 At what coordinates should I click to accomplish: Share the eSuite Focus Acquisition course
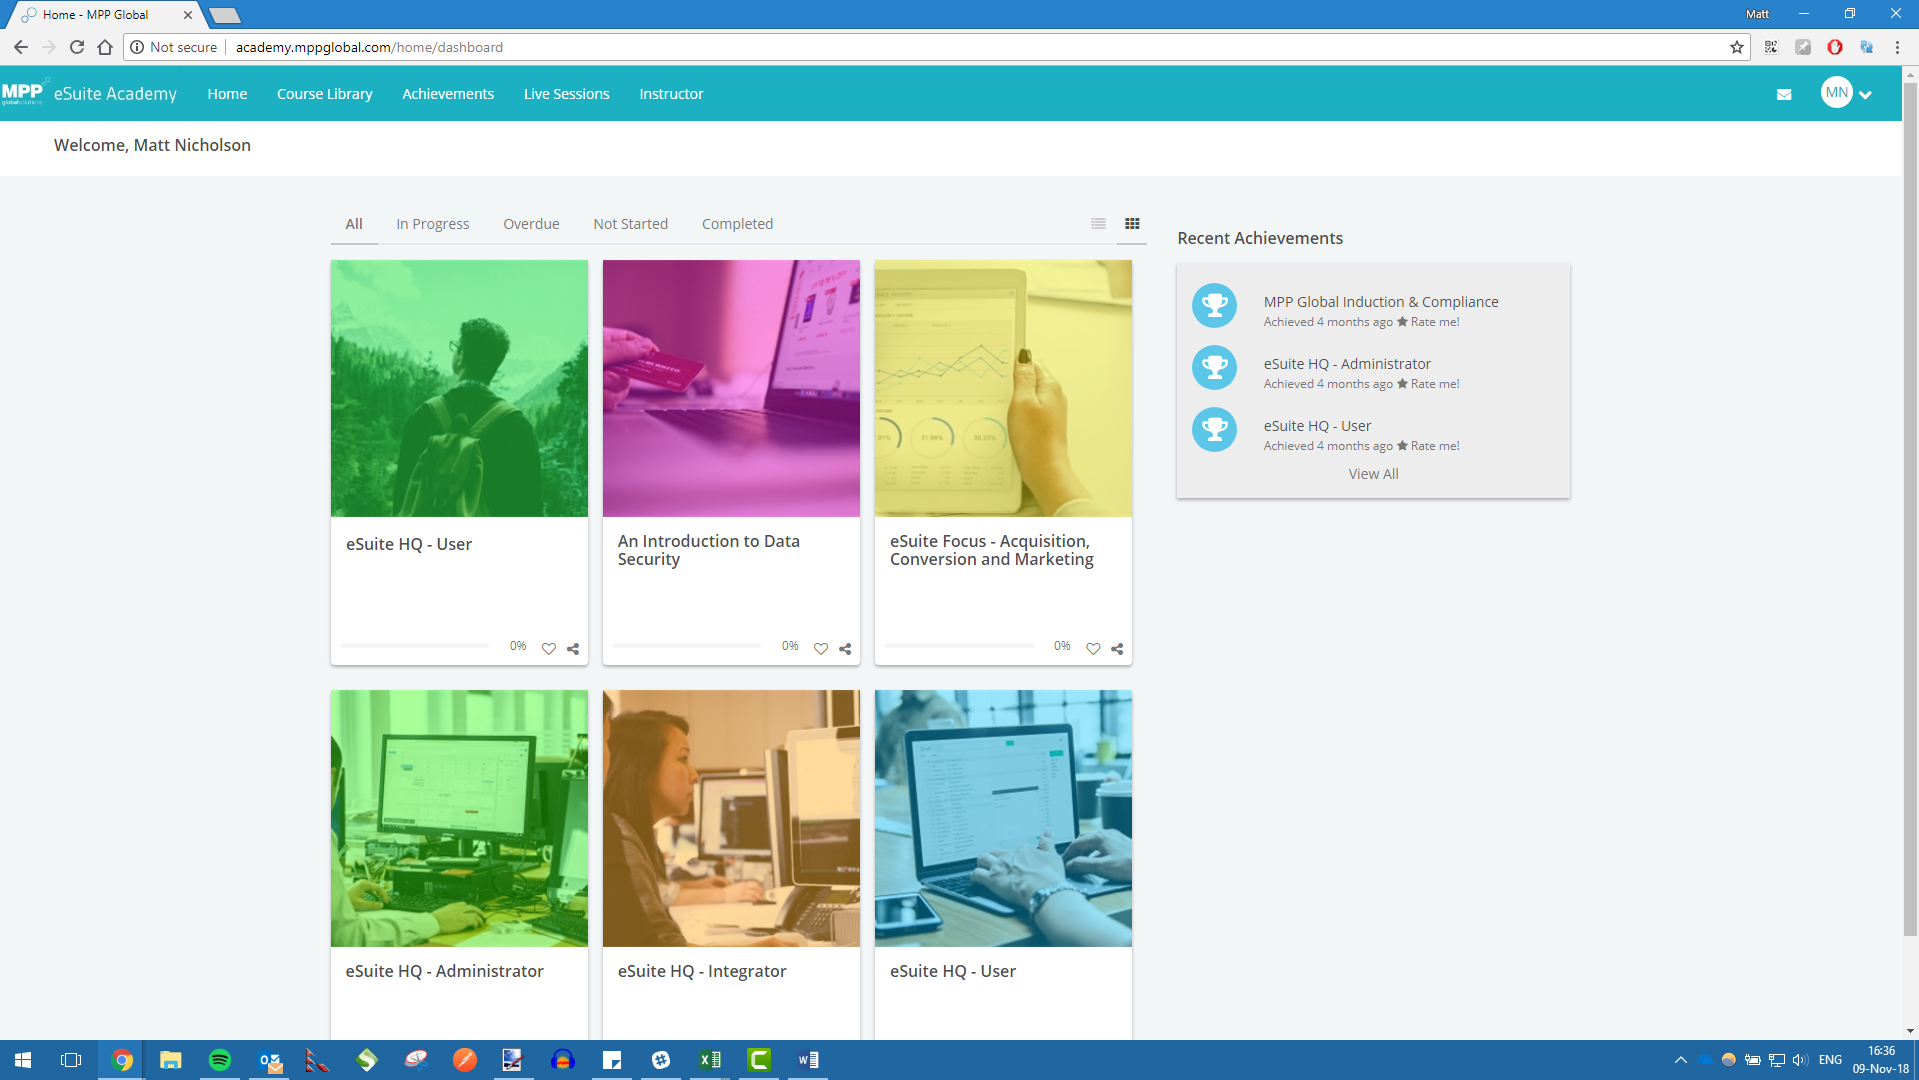[x=1117, y=649]
